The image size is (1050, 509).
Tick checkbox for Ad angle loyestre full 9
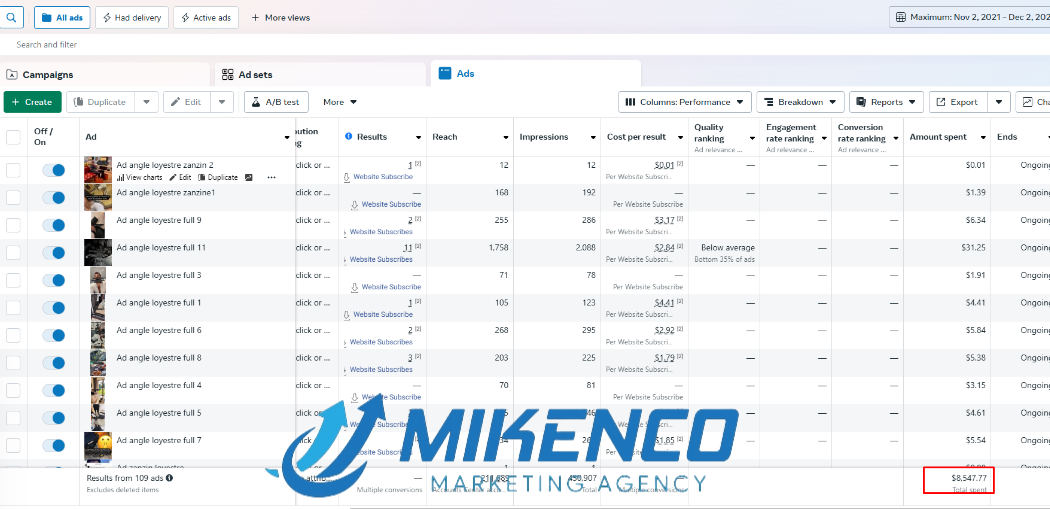[x=13, y=225]
